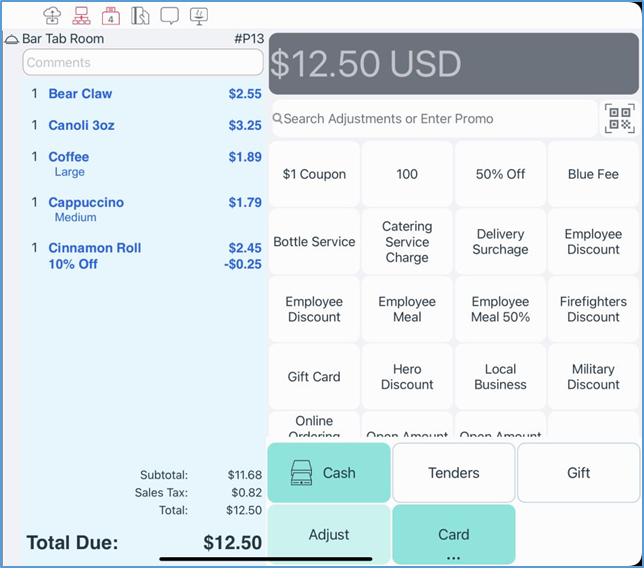
Task: Tap the serving dish icon beside Bar Tab Room
Action: (x=12, y=40)
